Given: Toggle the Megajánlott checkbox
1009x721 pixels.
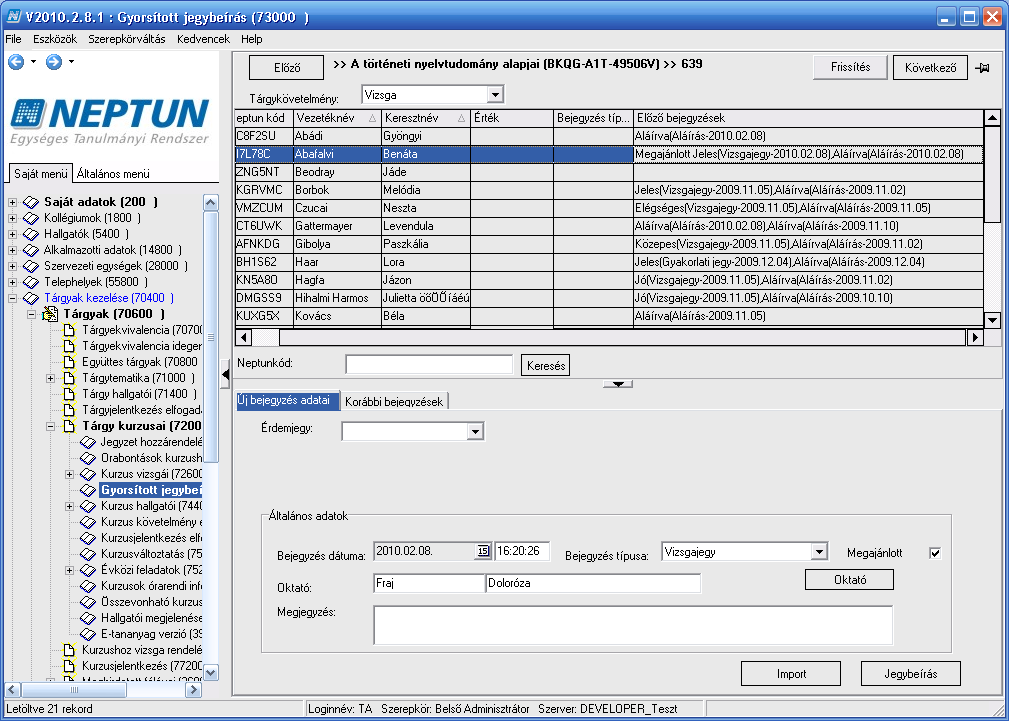Looking at the screenshot, I should point(935,553).
